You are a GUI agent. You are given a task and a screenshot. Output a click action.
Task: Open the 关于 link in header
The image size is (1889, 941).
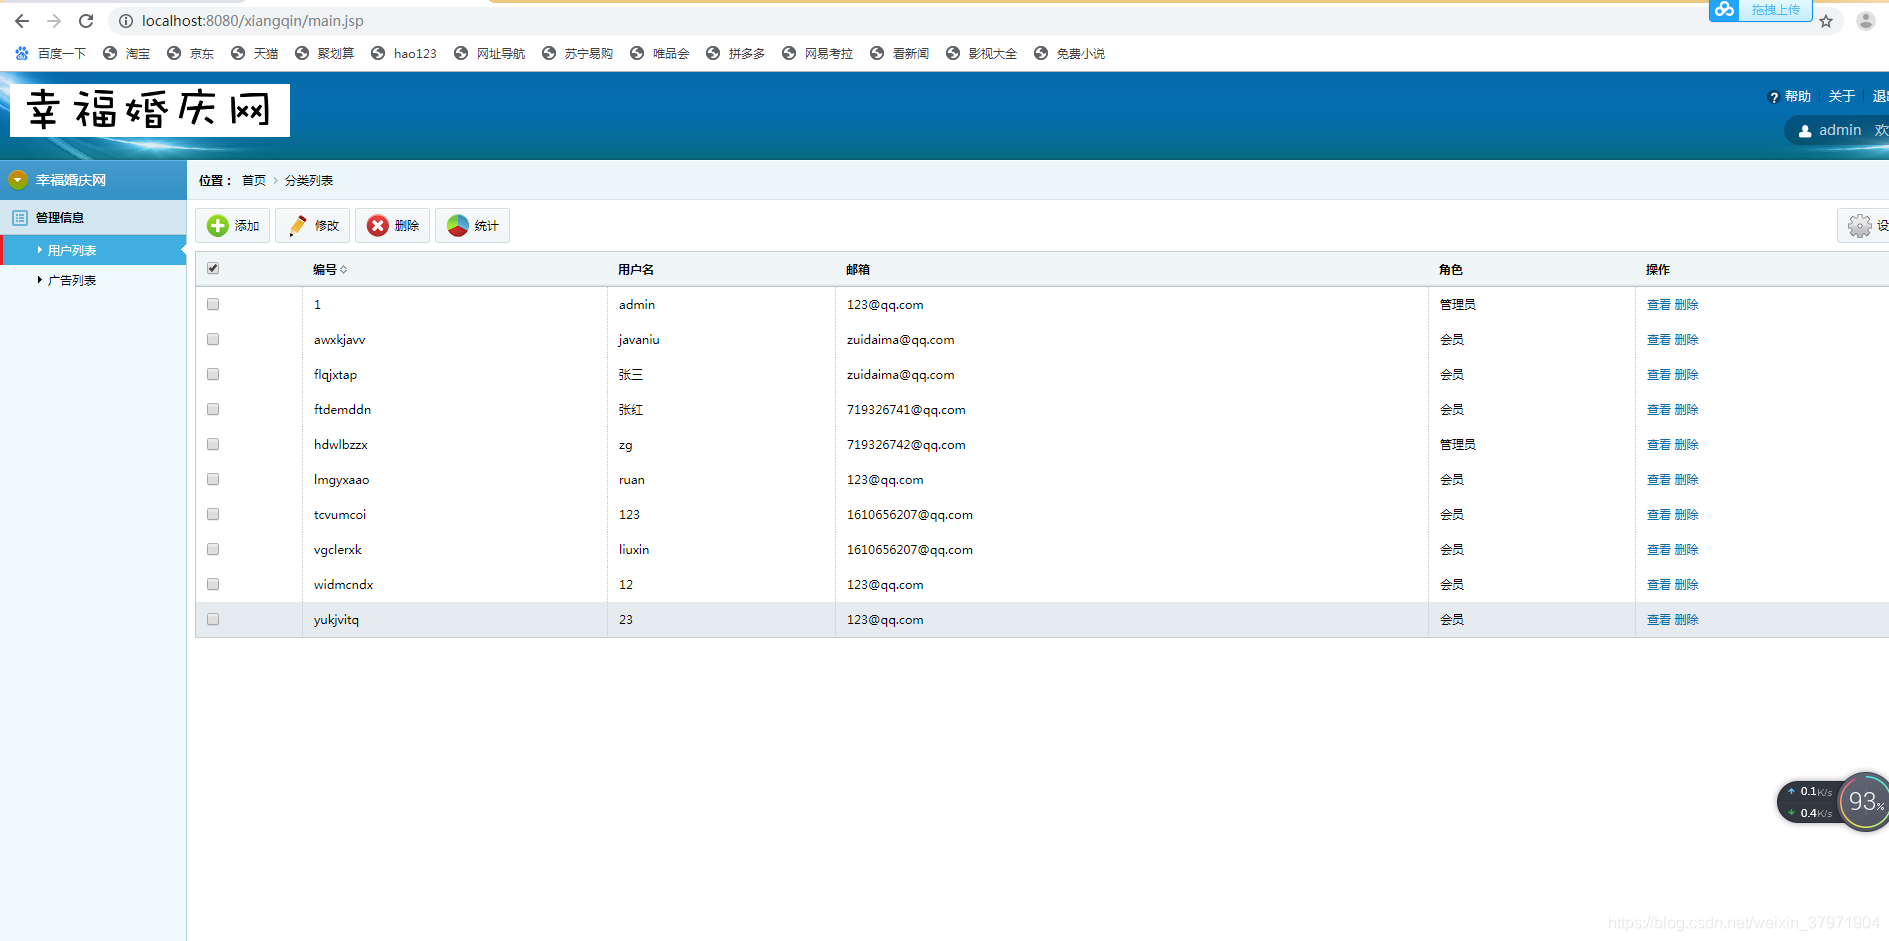(x=1842, y=97)
